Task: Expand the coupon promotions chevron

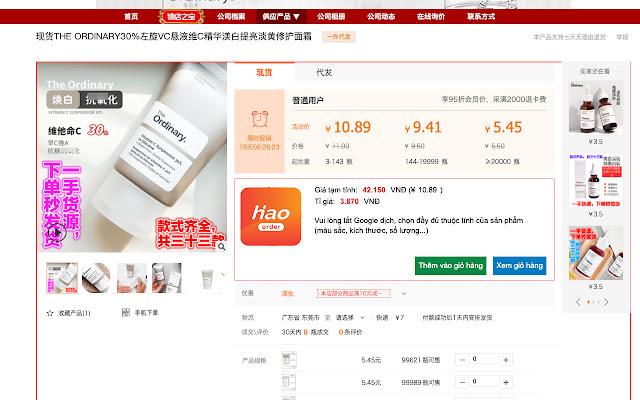Action: (404, 293)
